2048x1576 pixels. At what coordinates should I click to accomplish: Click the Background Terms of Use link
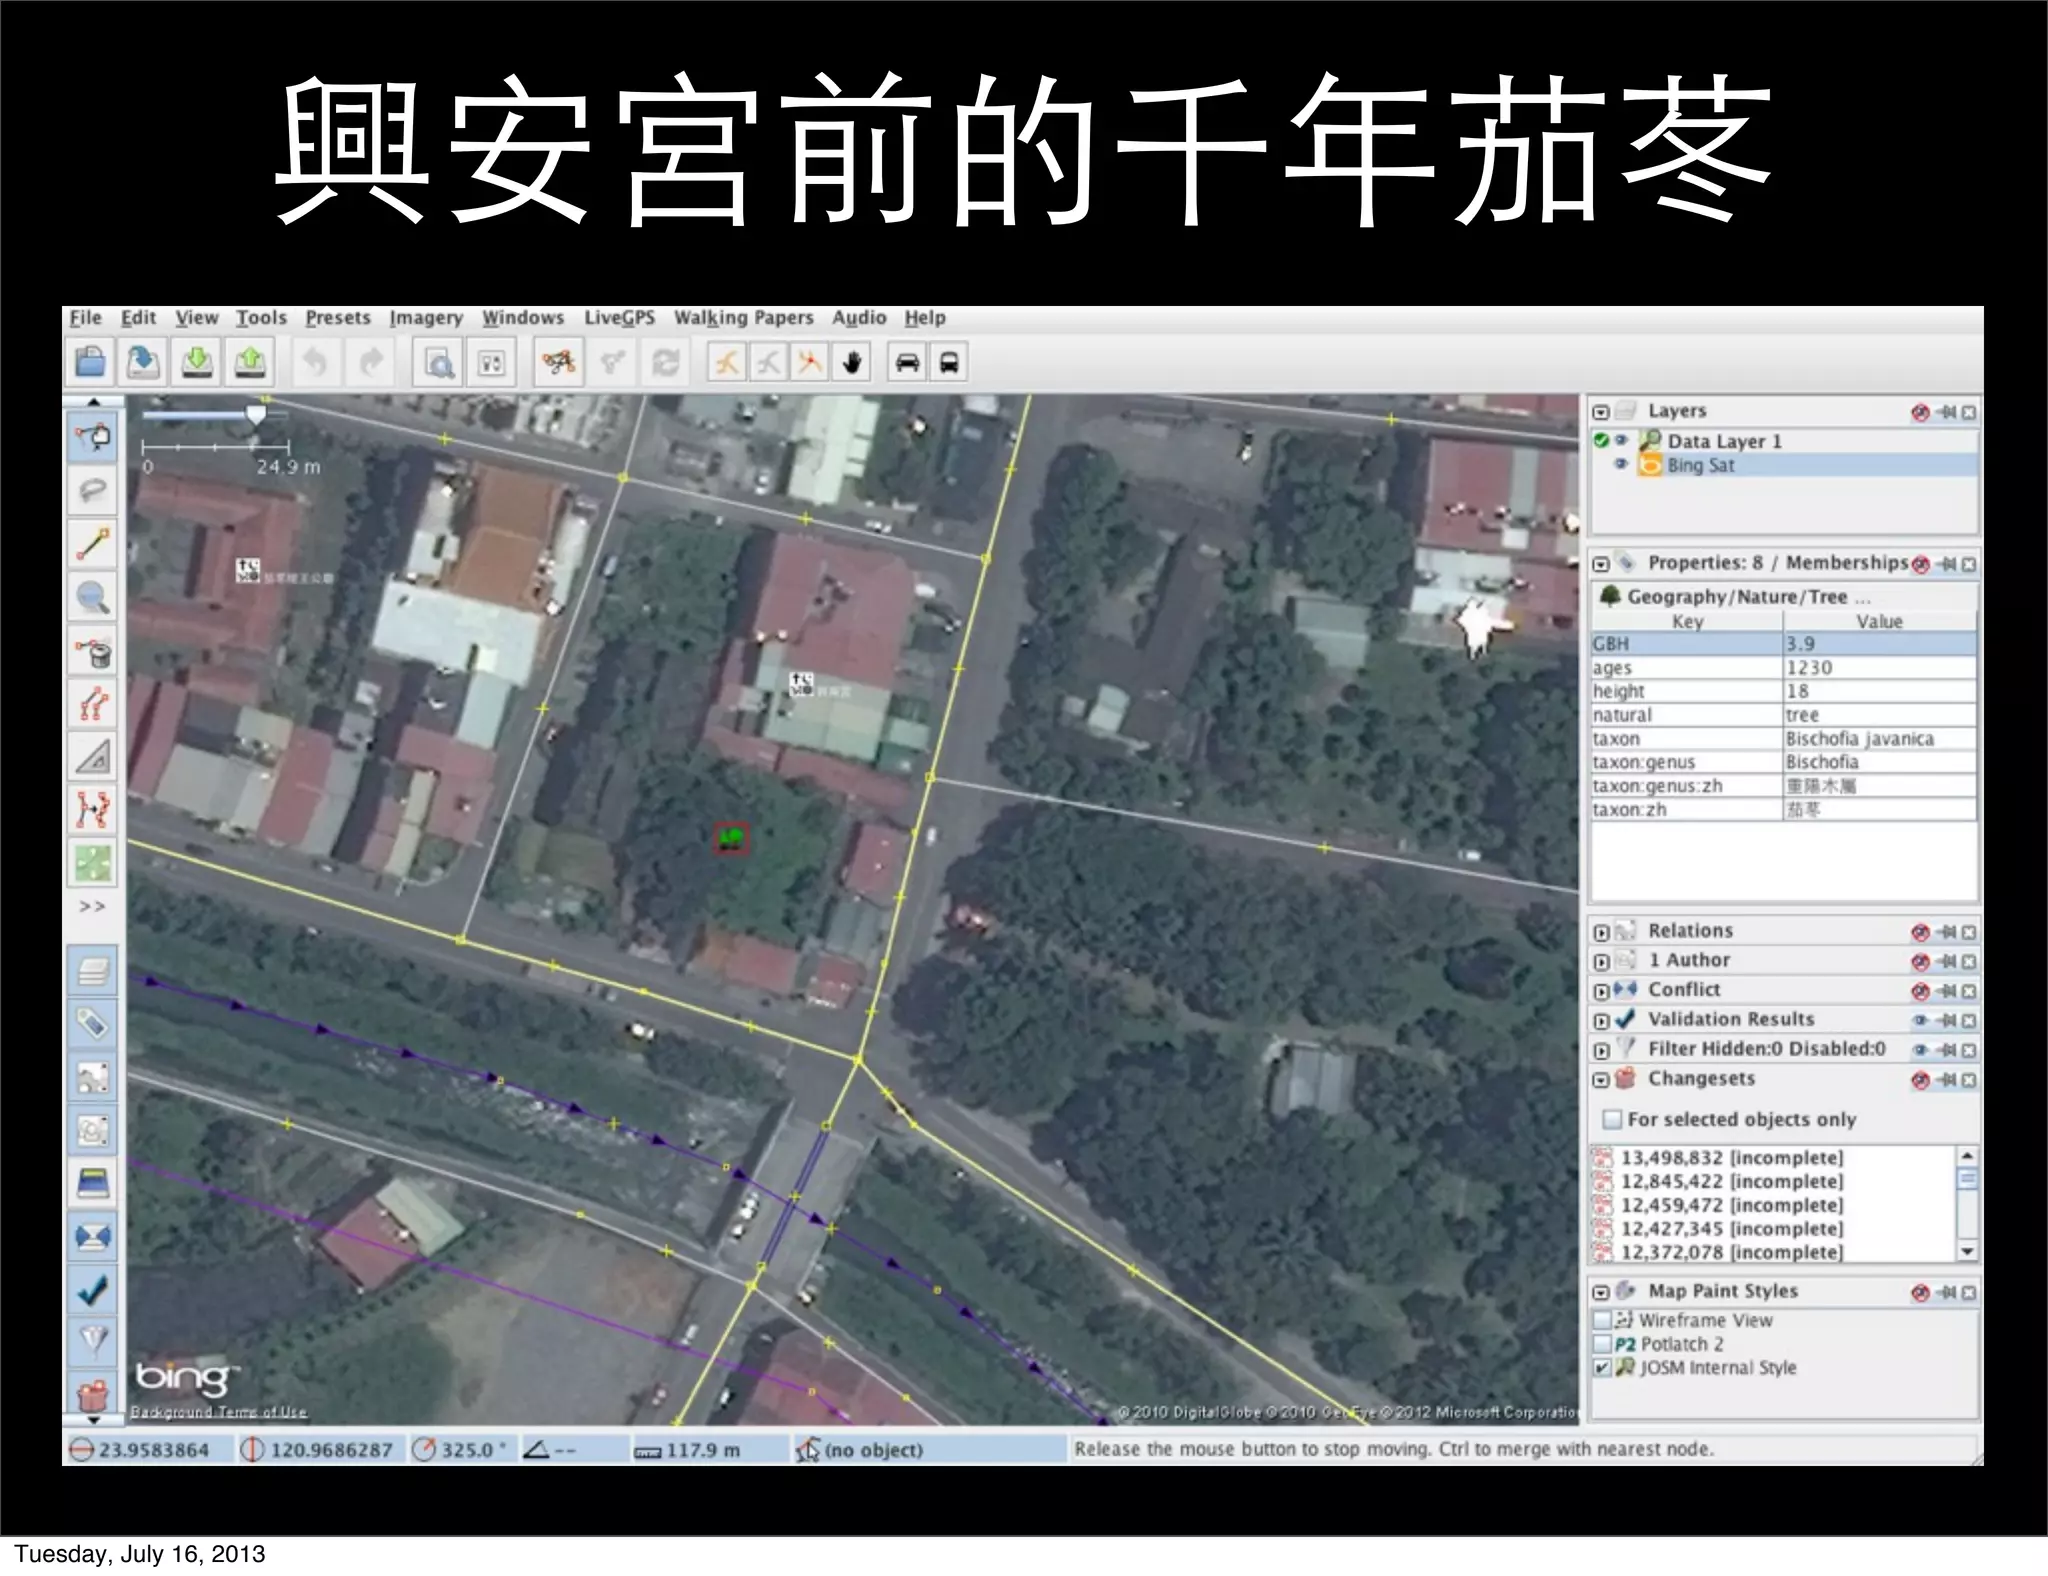tap(219, 1412)
